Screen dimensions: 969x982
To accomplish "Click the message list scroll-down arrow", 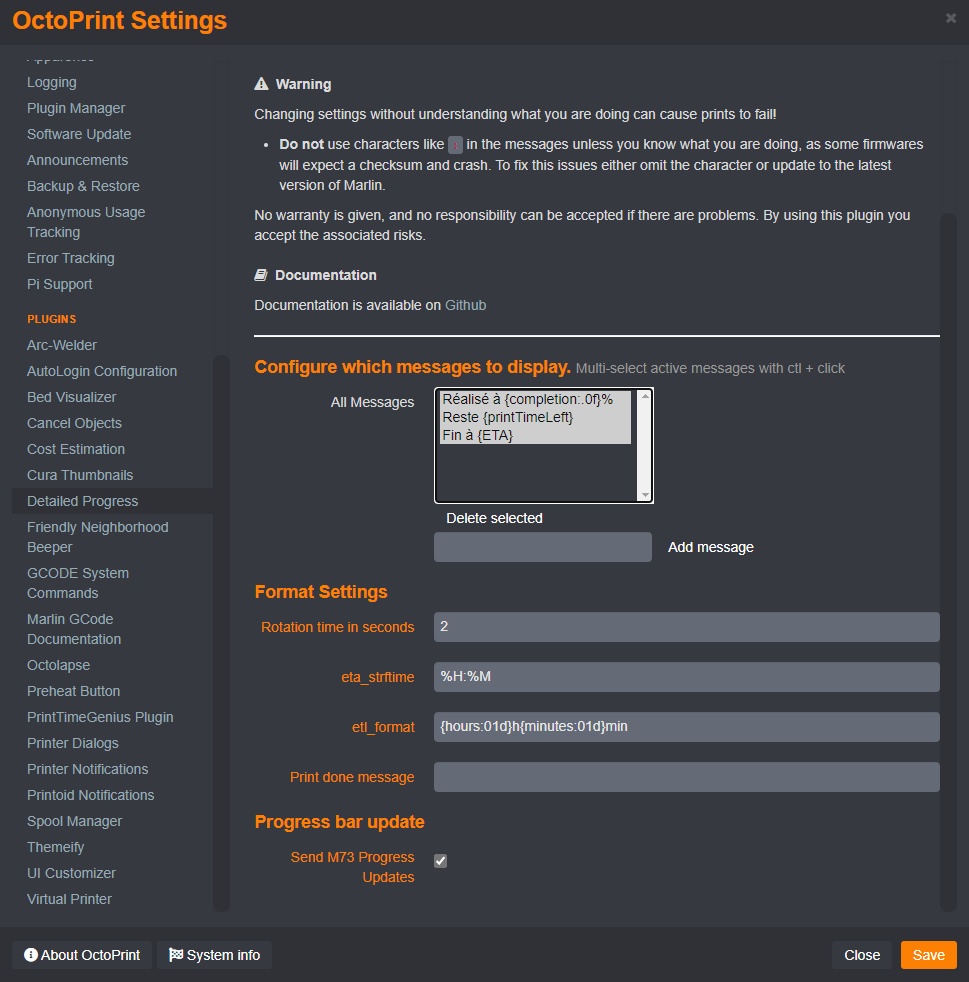I will (645, 495).
